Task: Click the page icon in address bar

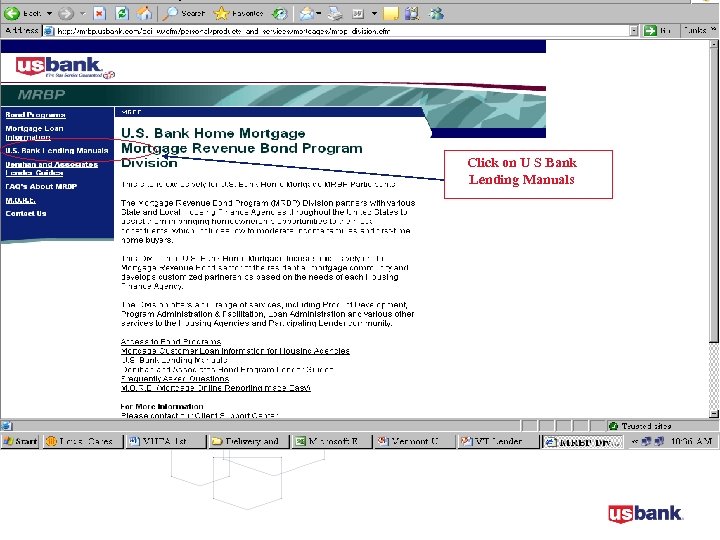Action: tap(49, 31)
